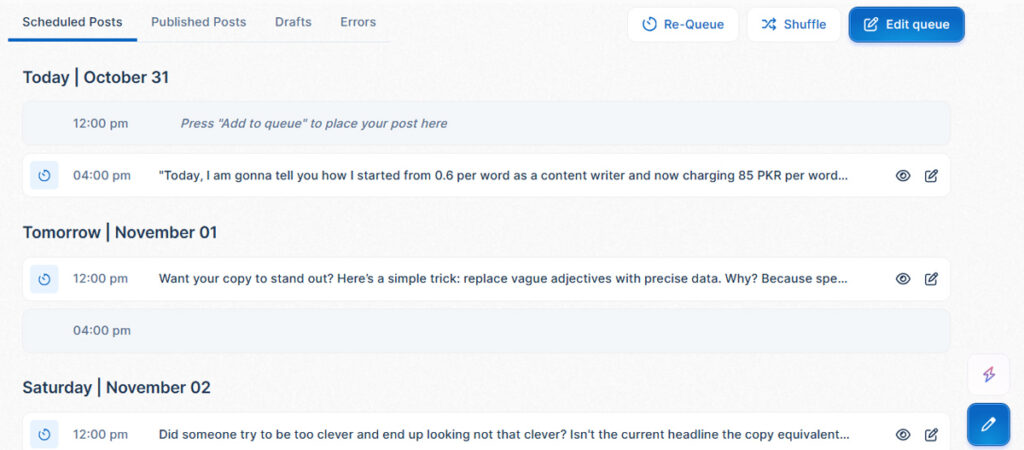Click the requeue icon on the 04:00 pm October 31 post
Image resolution: width=1024 pixels, height=450 pixels.
[44, 176]
